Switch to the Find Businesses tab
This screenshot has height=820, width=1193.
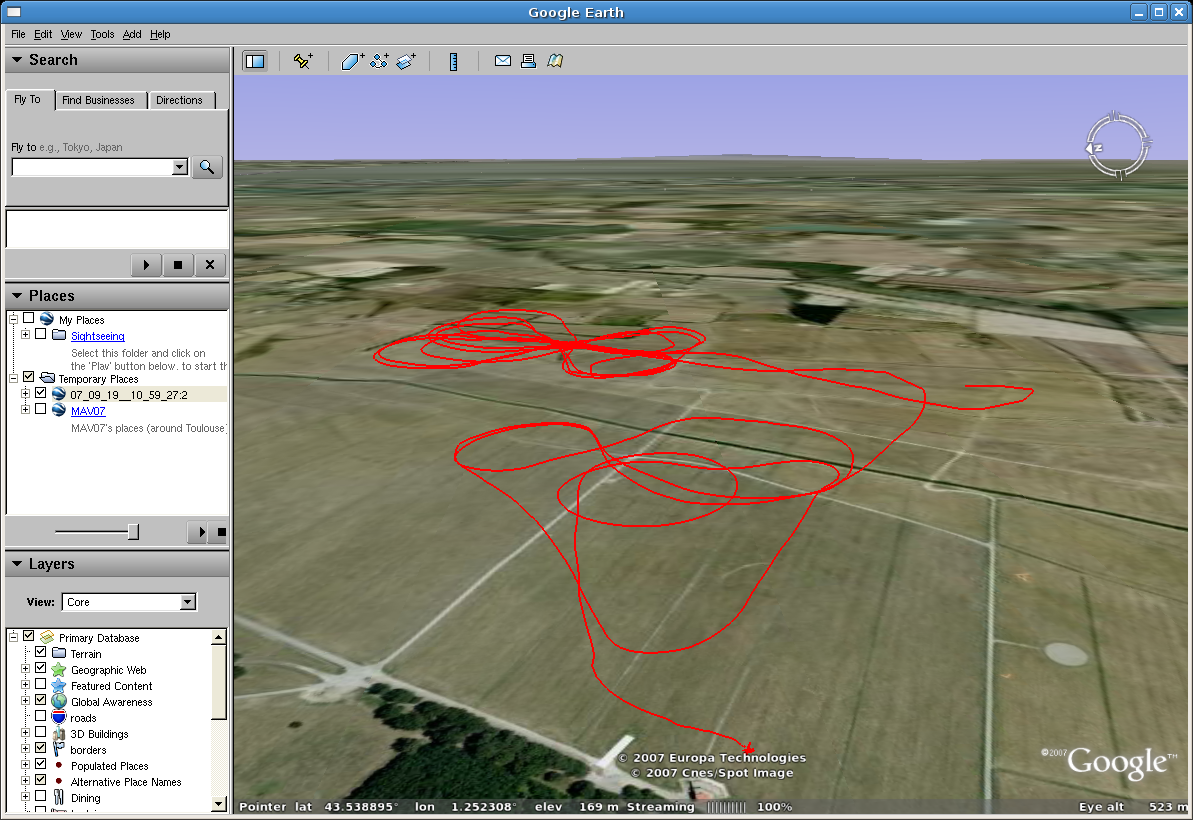(98, 100)
